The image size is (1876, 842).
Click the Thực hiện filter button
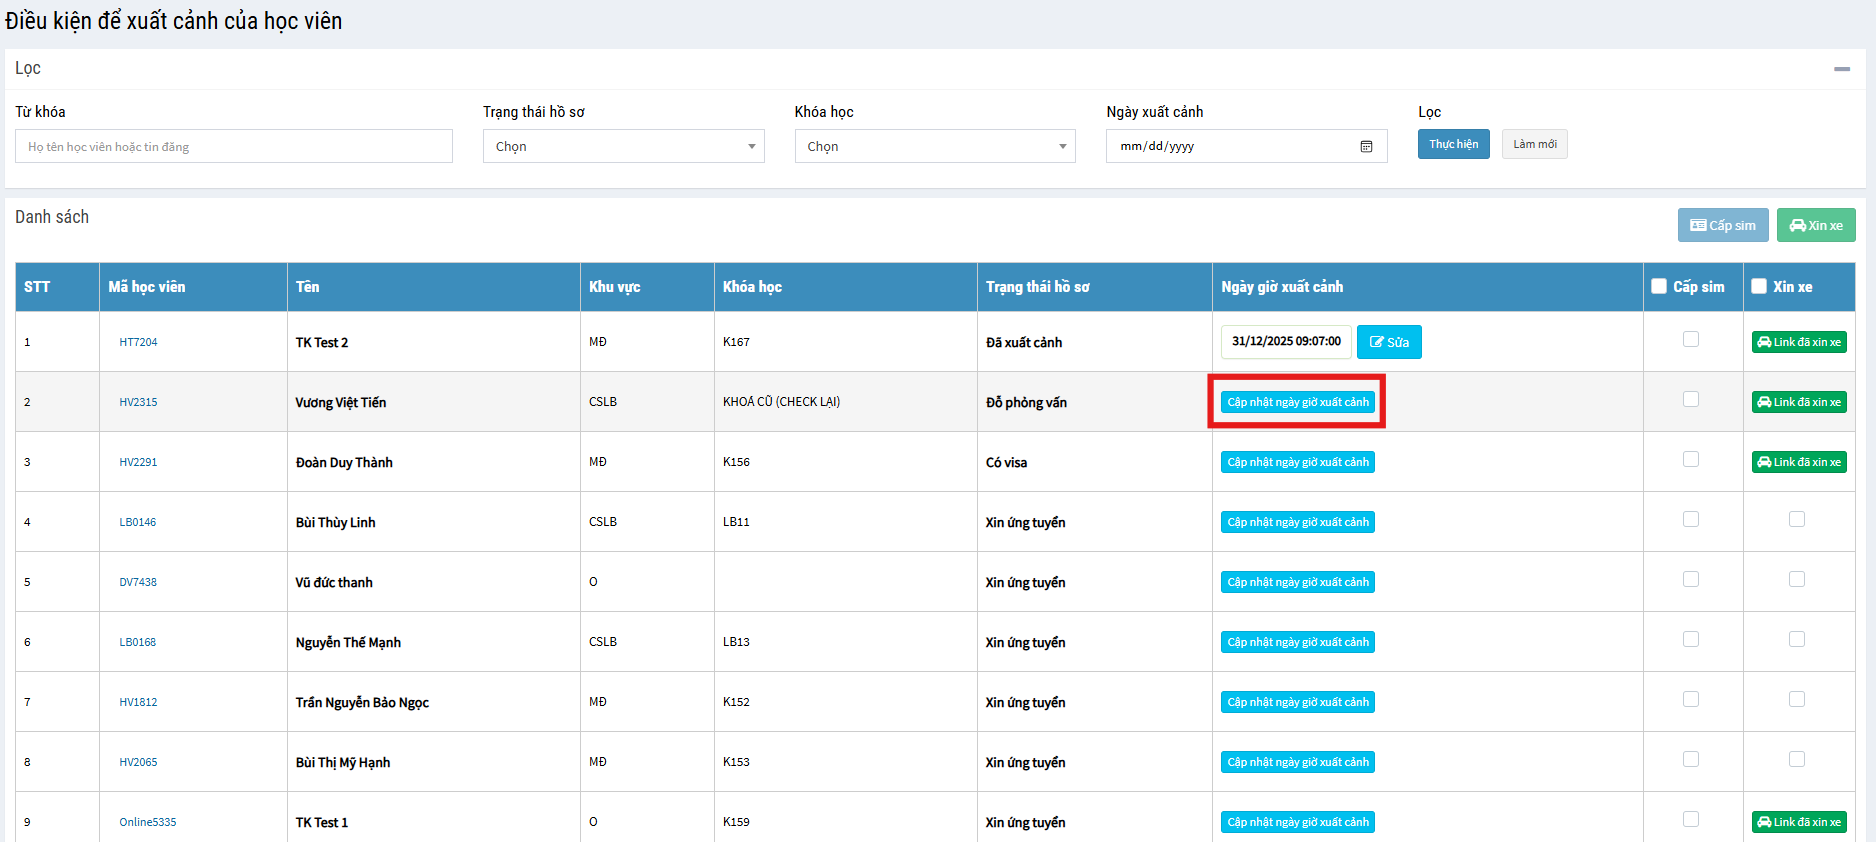click(1453, 144)
